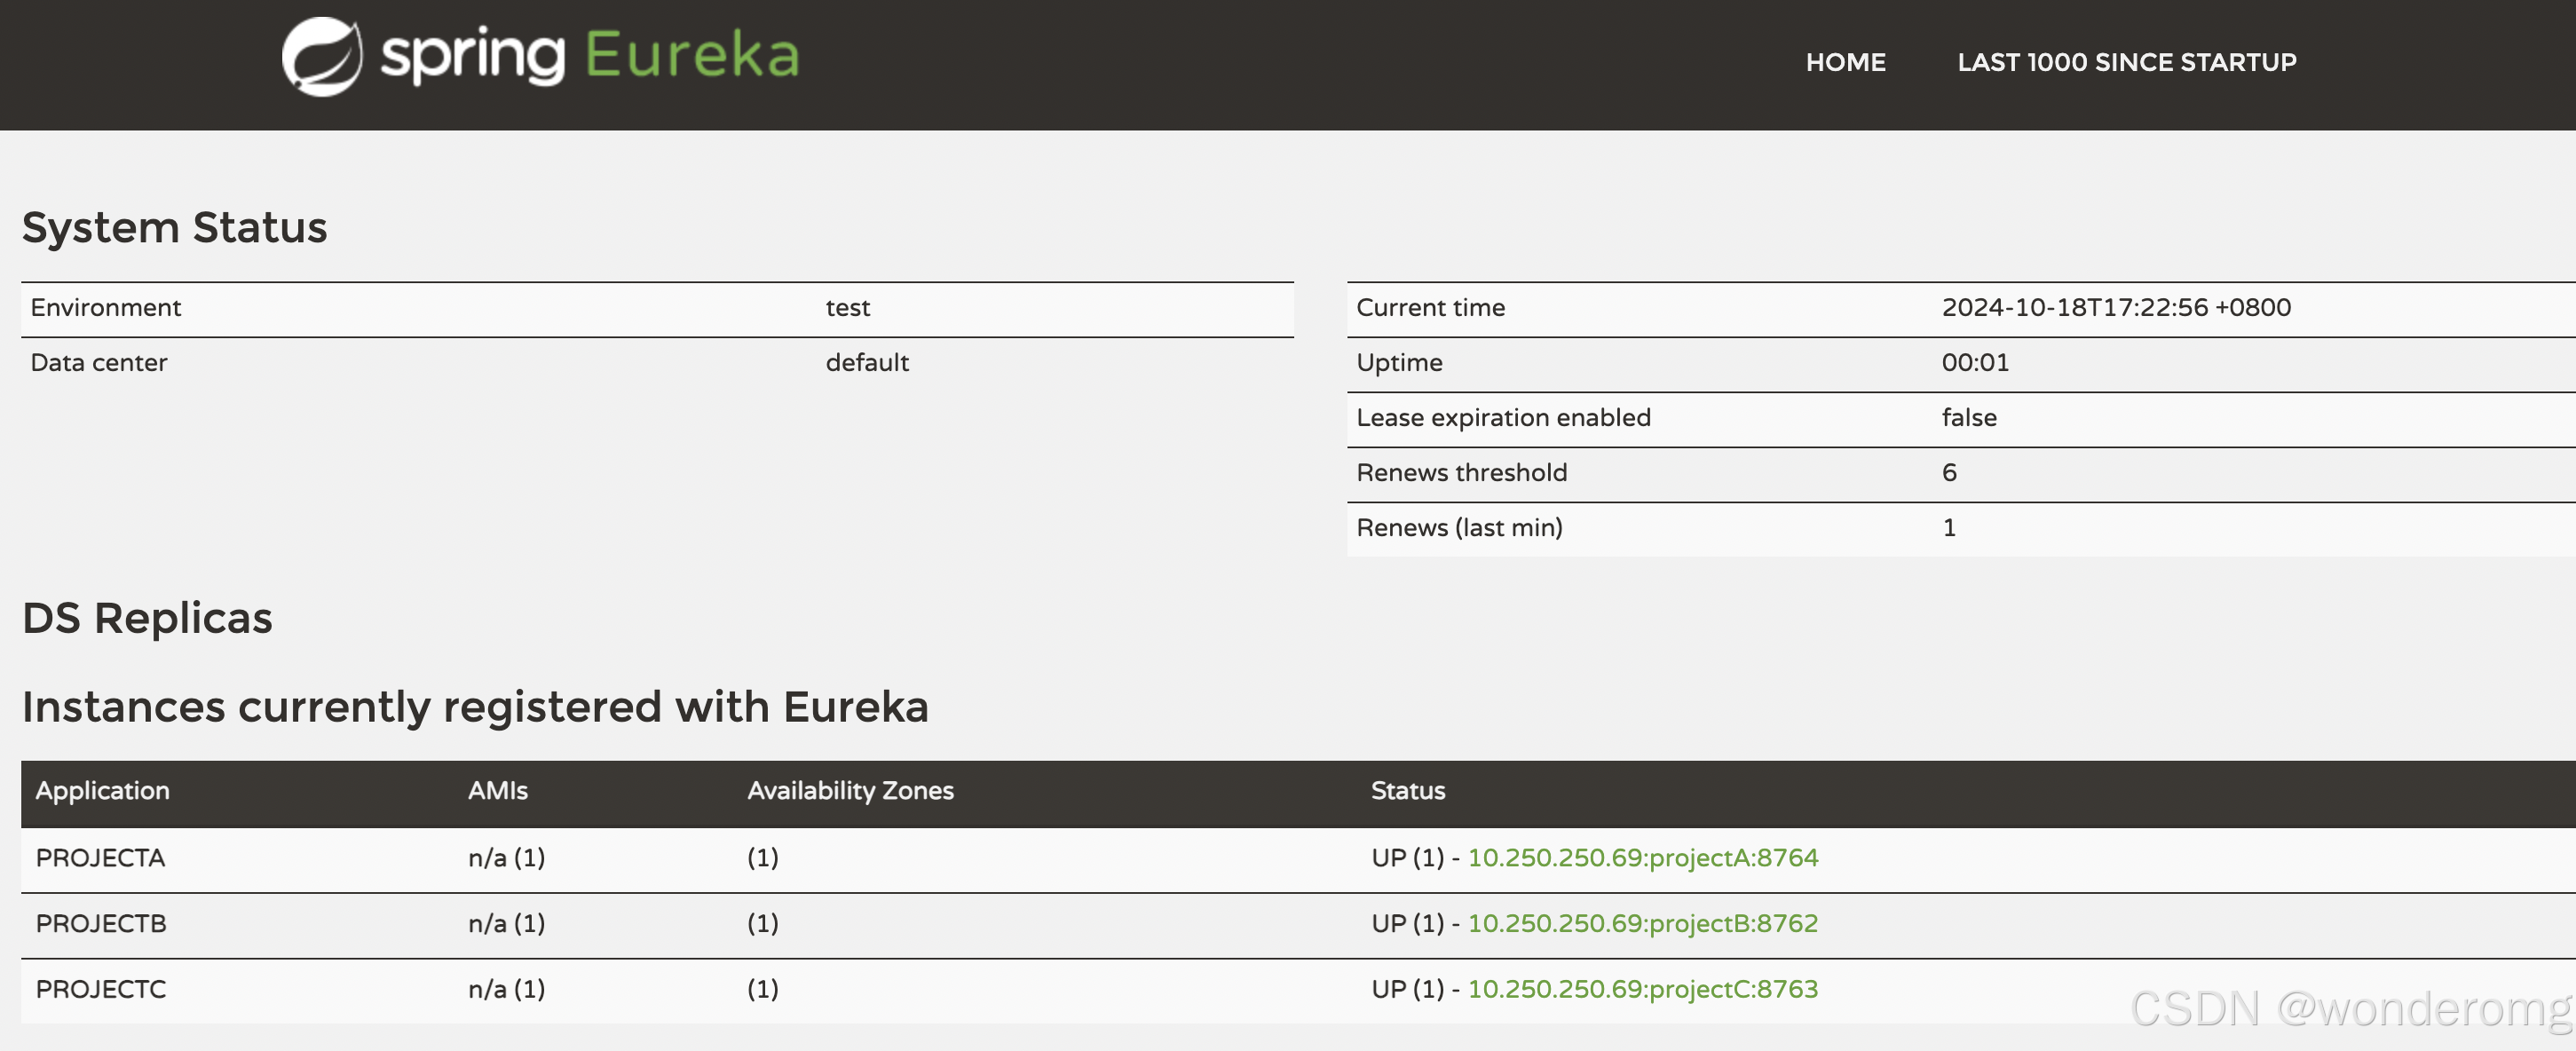Click the Status column header

pos(1407,791)
